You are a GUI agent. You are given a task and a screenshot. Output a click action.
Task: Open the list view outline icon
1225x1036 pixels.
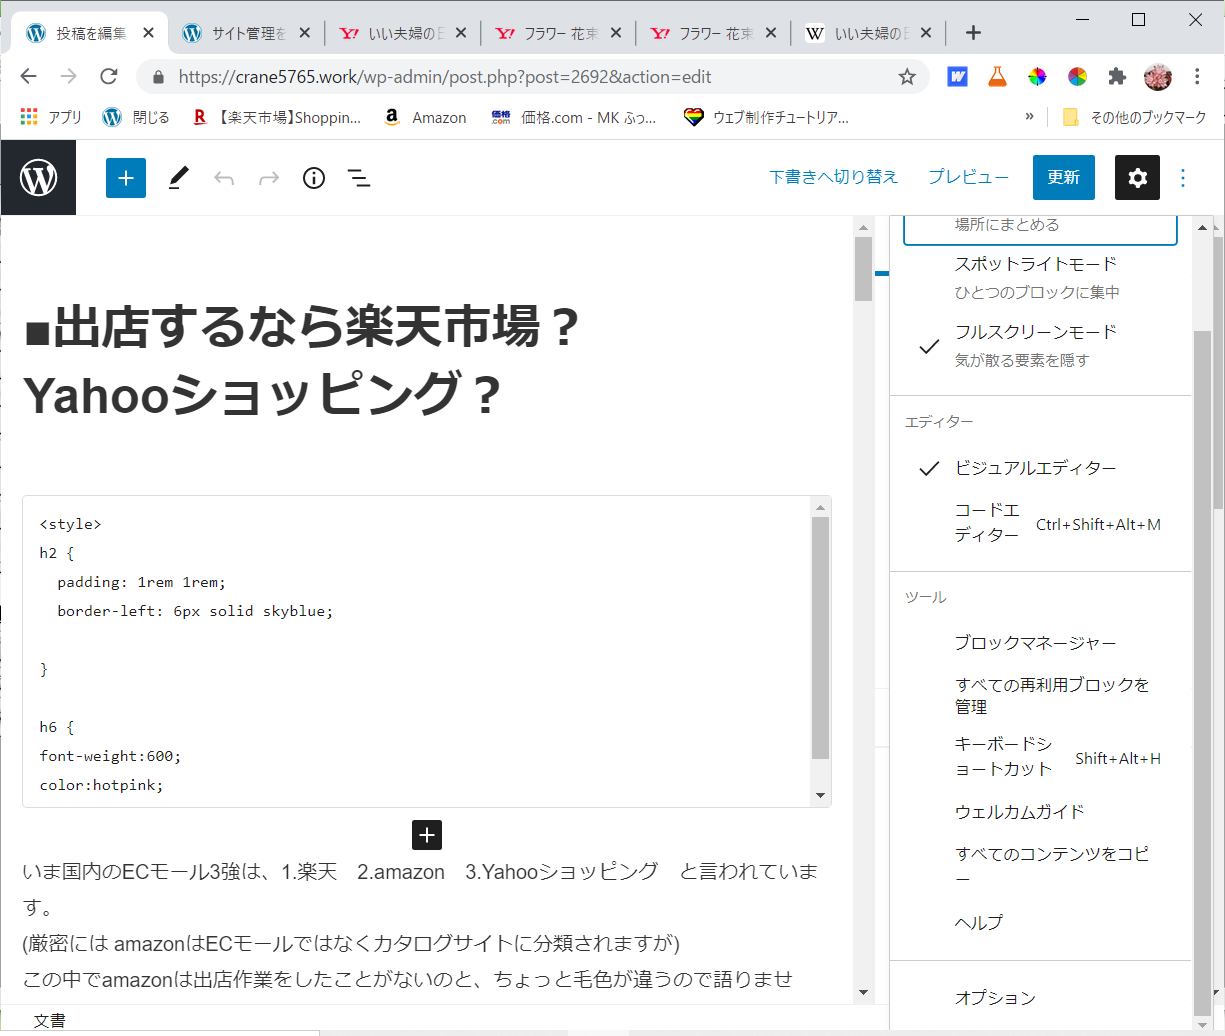point(359,178)
